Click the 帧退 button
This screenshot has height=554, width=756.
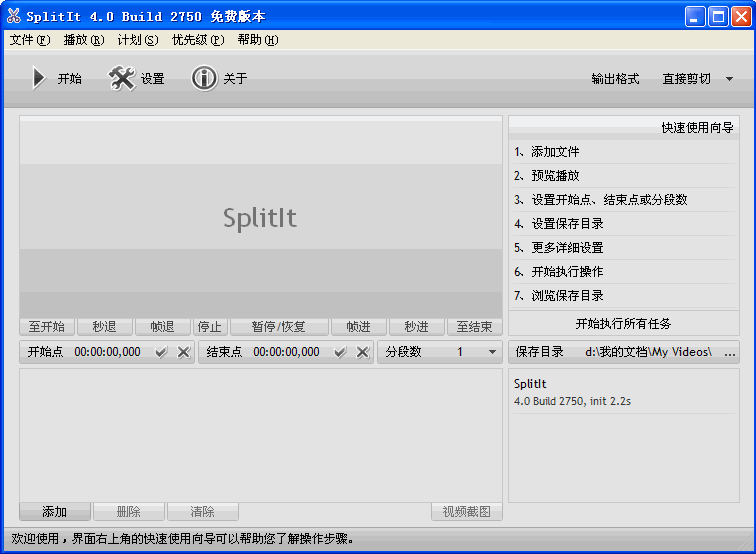point(162,327)
